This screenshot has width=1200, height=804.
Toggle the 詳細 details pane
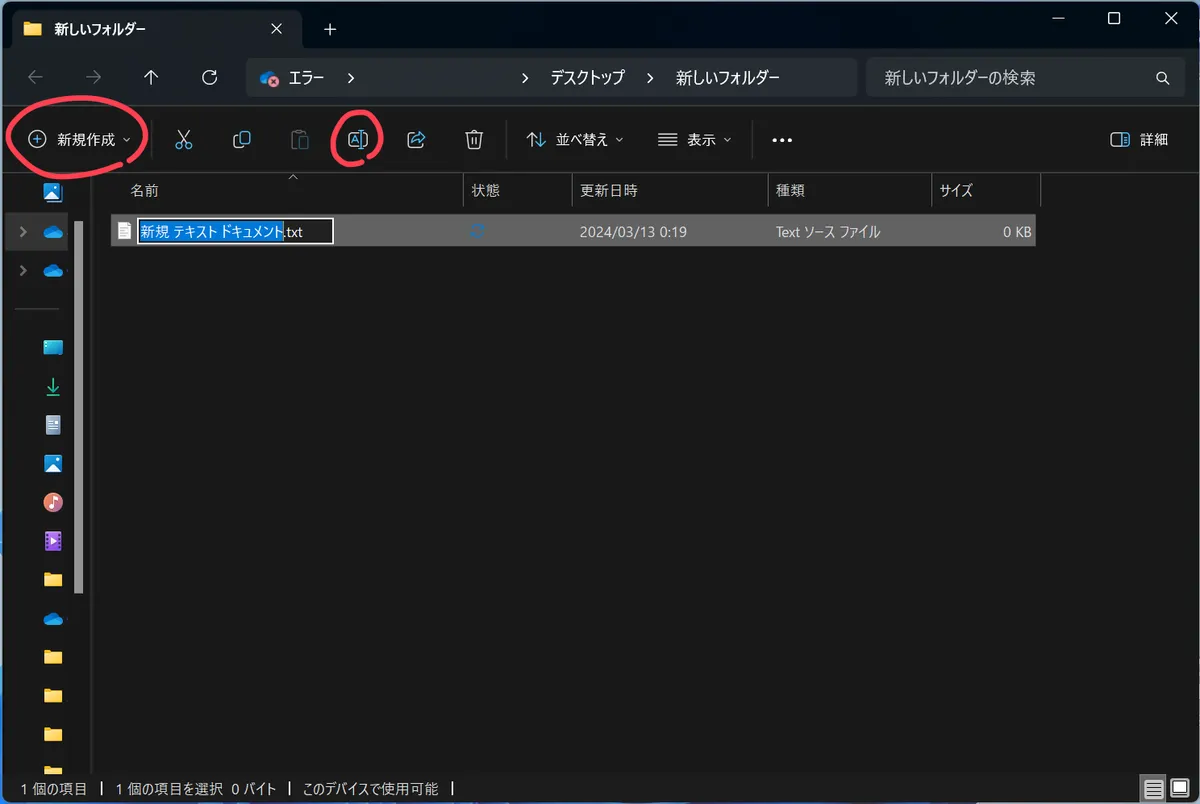pyautogui.click(x=1139, y=140)
